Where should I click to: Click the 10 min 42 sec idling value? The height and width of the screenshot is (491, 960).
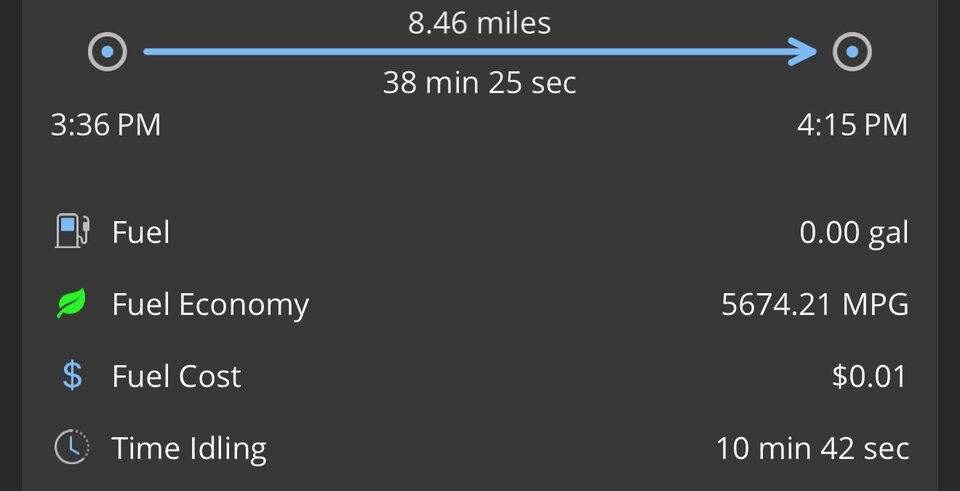tap(812, 448)
